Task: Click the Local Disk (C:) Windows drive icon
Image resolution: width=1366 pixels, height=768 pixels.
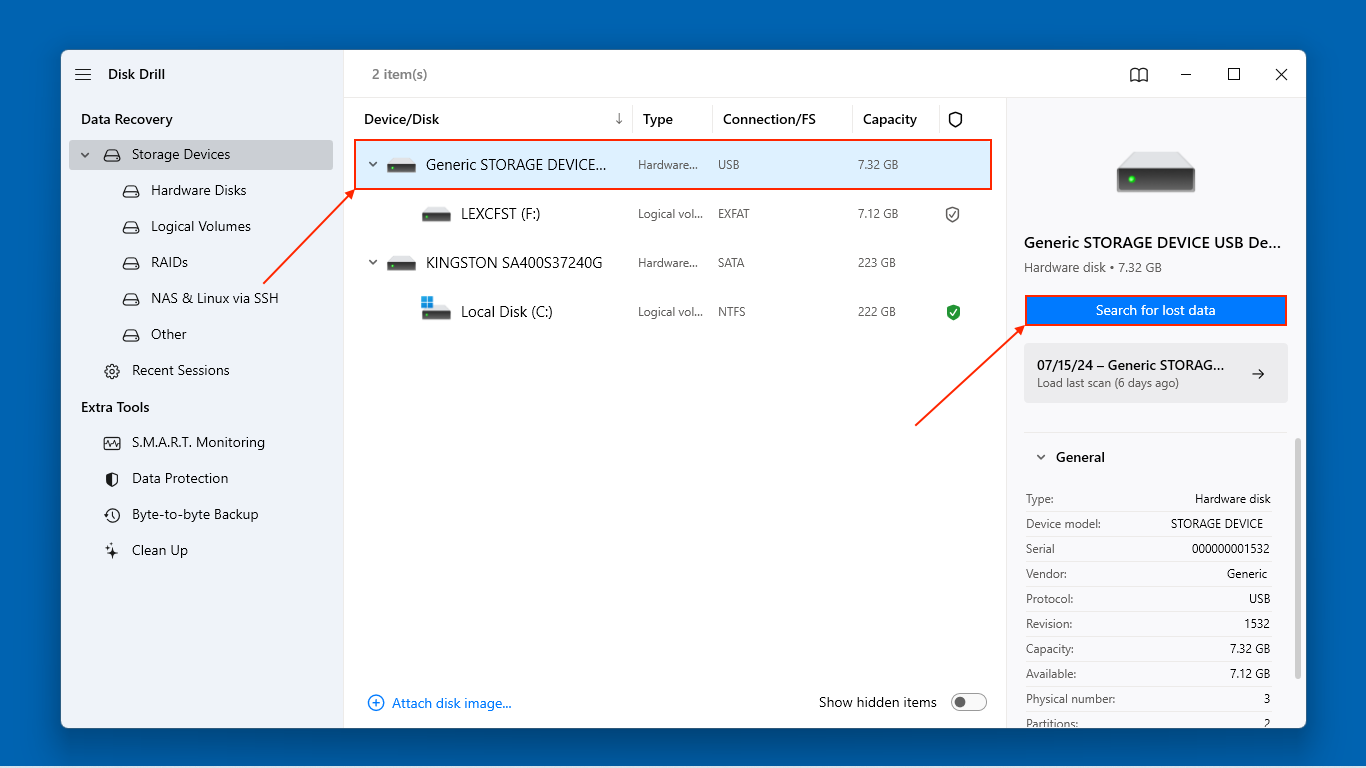Action: [436, 308]
